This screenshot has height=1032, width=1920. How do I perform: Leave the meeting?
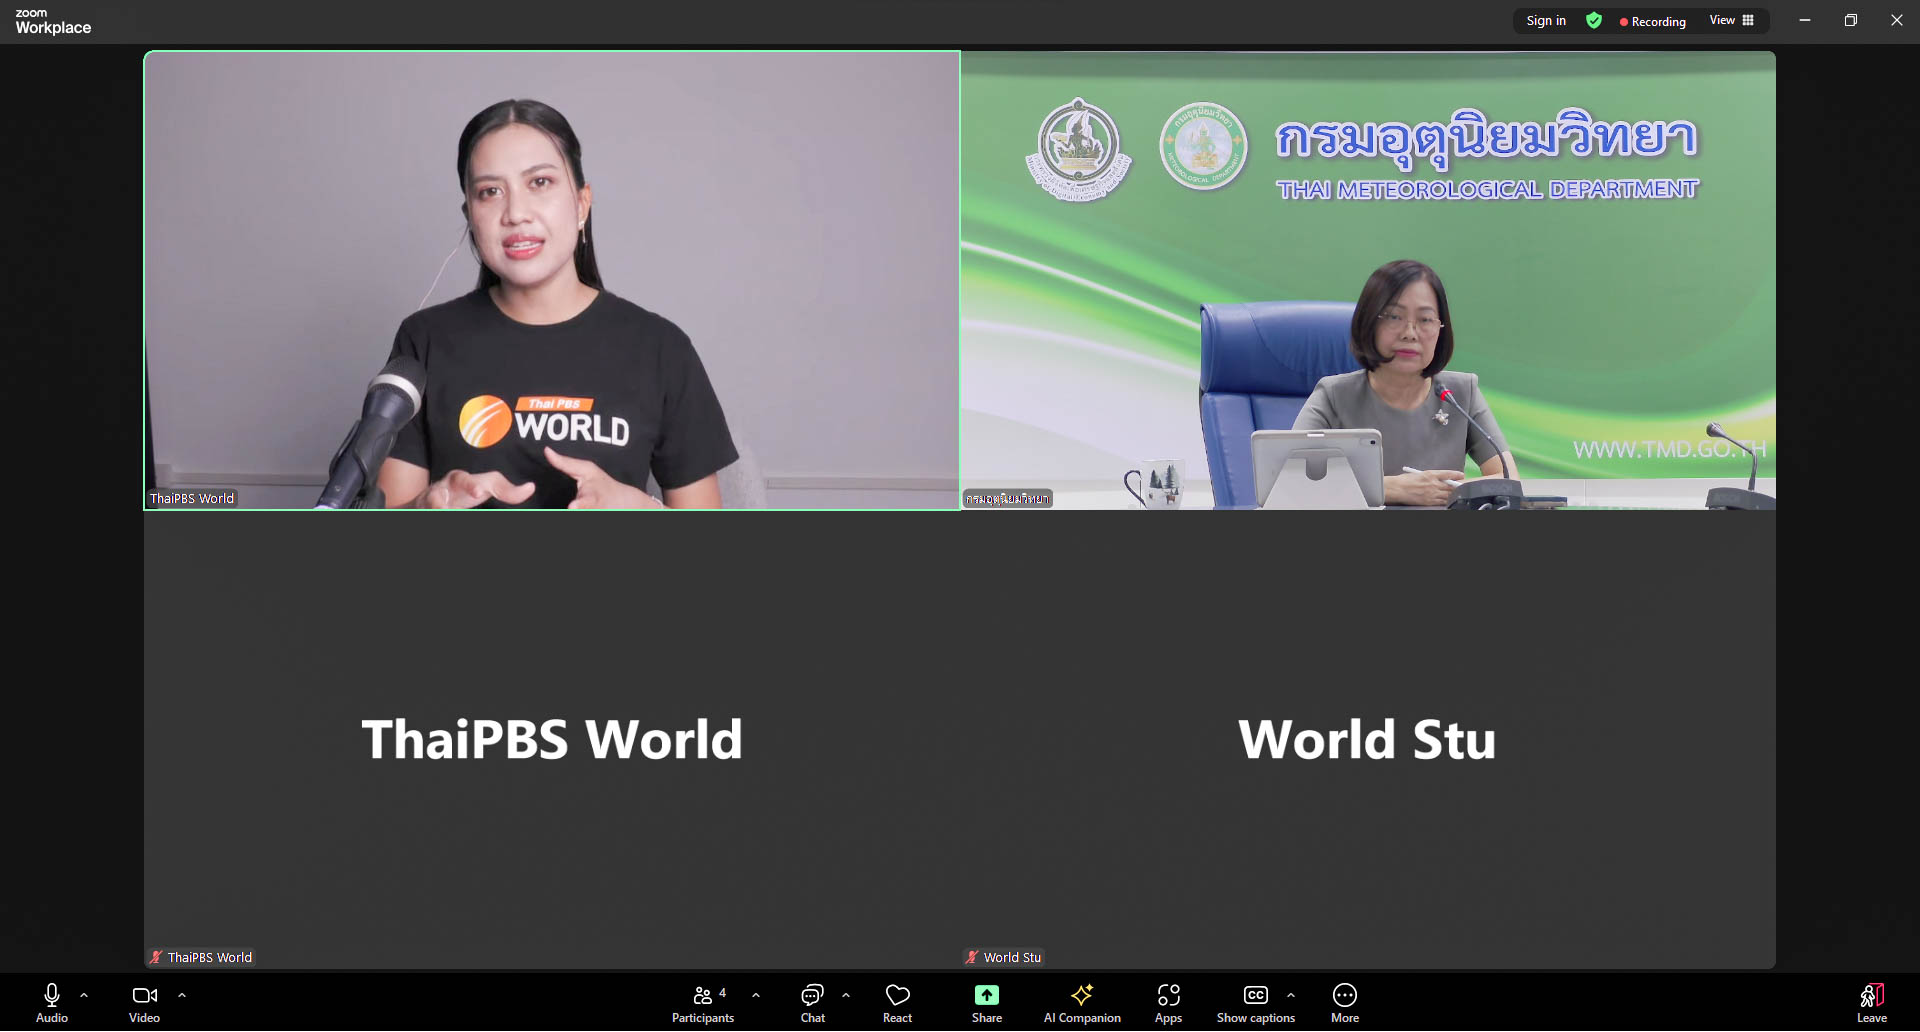pos(1871,1003)
